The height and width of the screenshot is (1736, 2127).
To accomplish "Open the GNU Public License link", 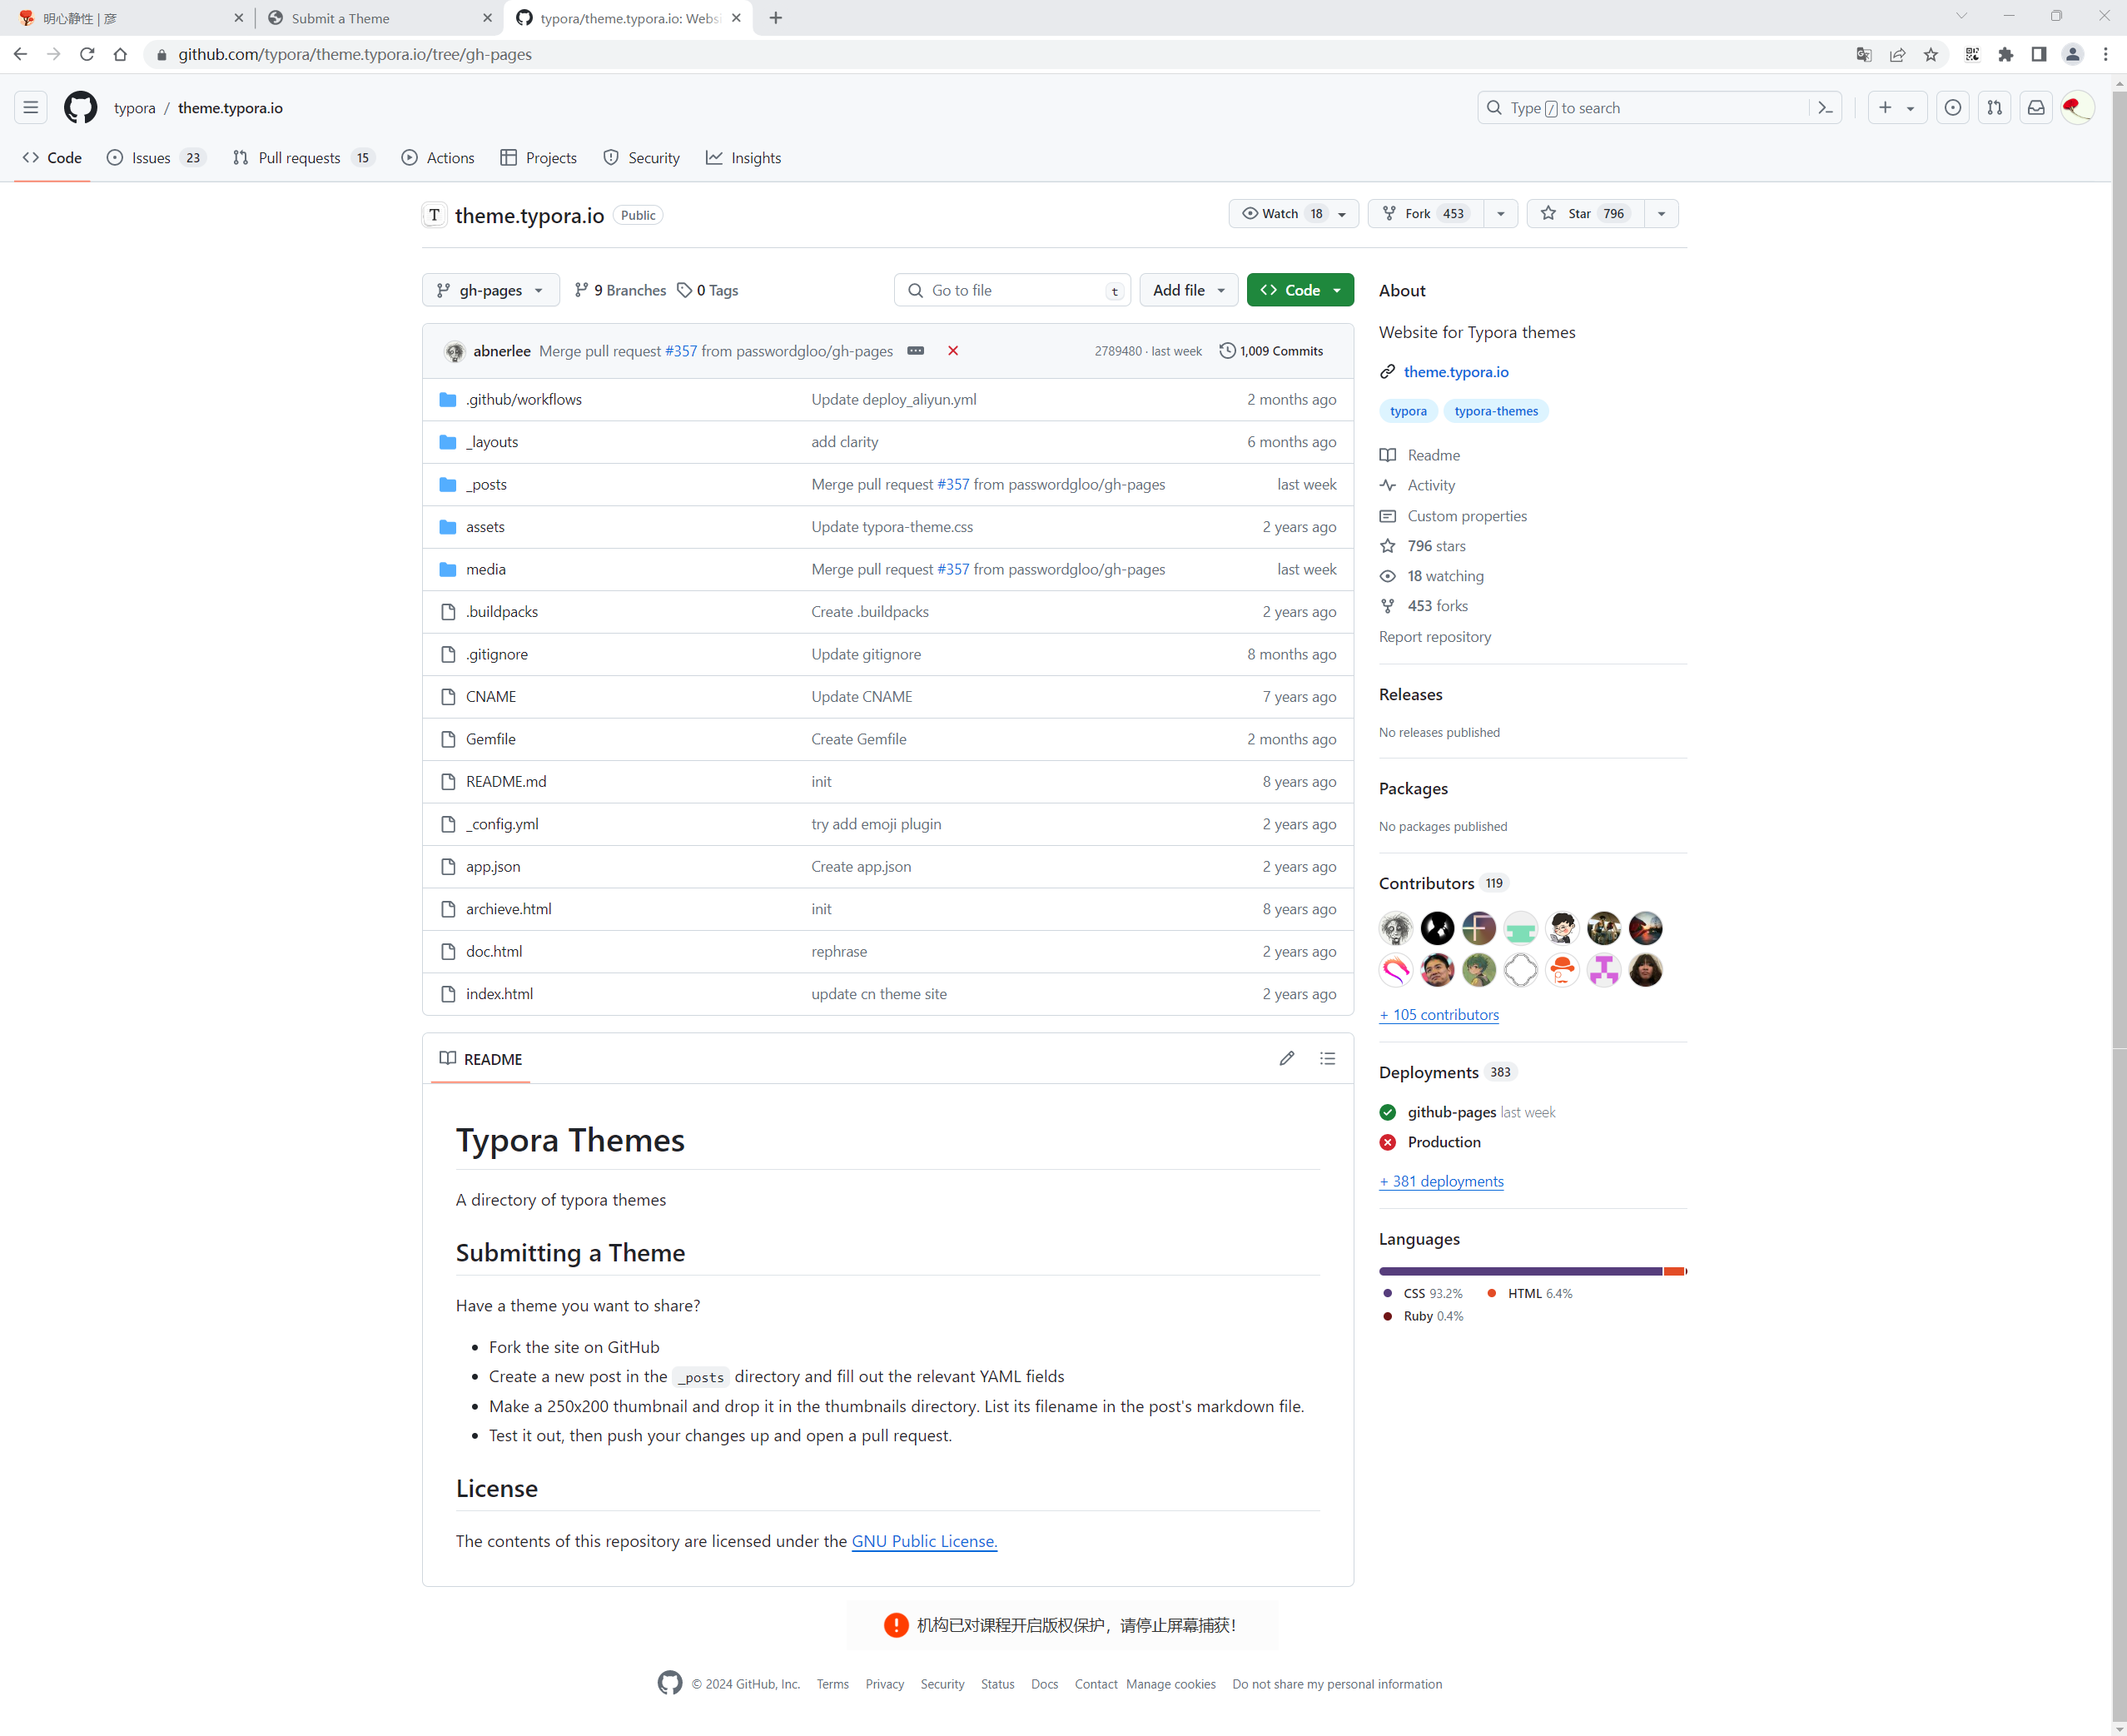I will tap(924, 1541).
